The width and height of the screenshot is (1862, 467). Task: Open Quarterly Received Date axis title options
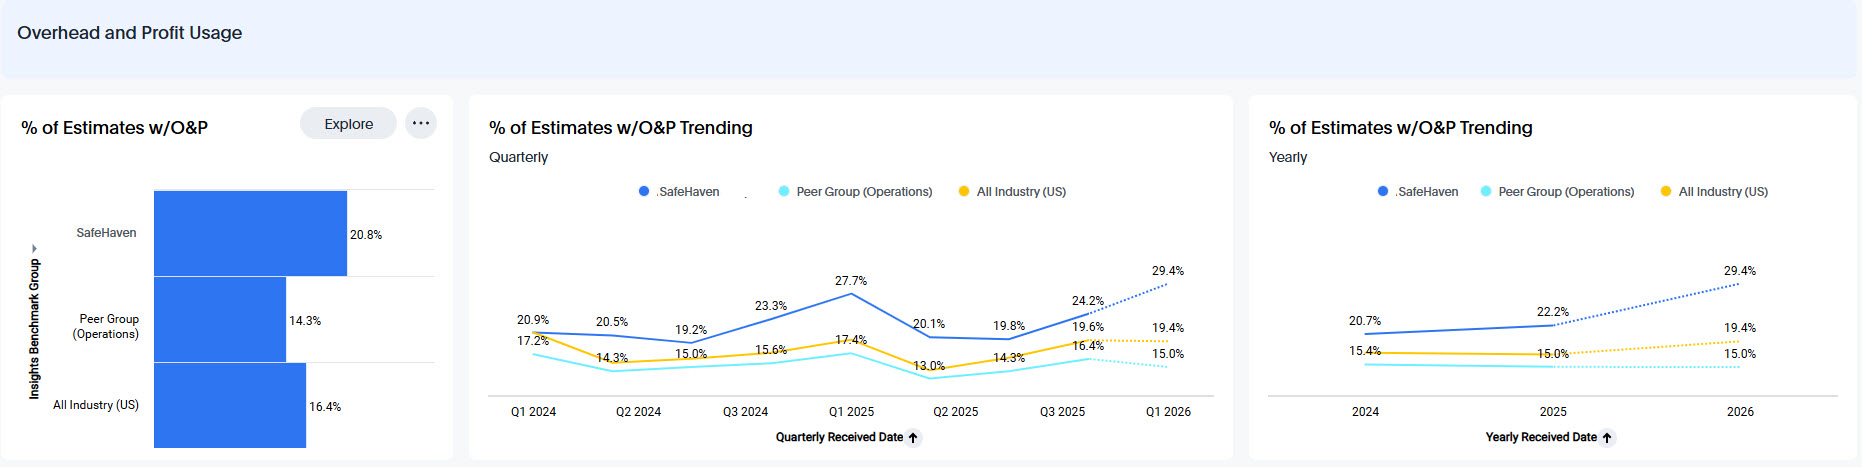[839, 438]
